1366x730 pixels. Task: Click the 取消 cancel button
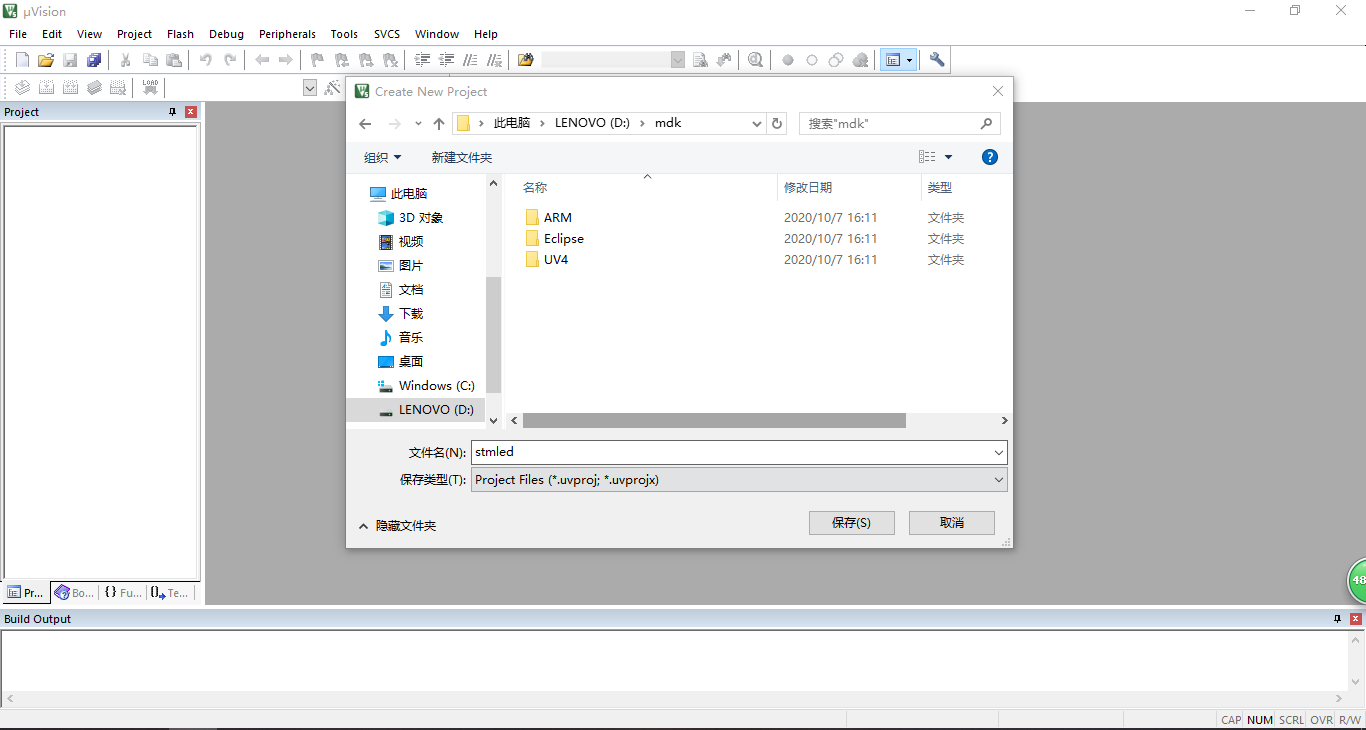[x=952, y=523]
